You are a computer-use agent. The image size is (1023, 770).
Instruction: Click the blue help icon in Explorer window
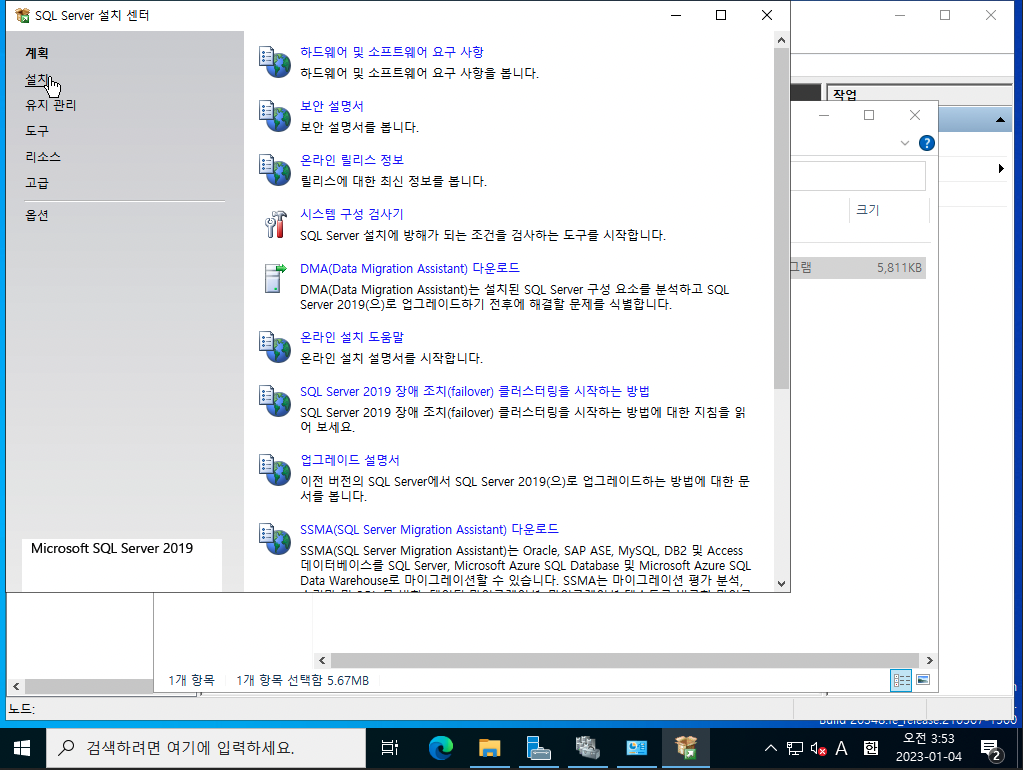pos(926,143)
